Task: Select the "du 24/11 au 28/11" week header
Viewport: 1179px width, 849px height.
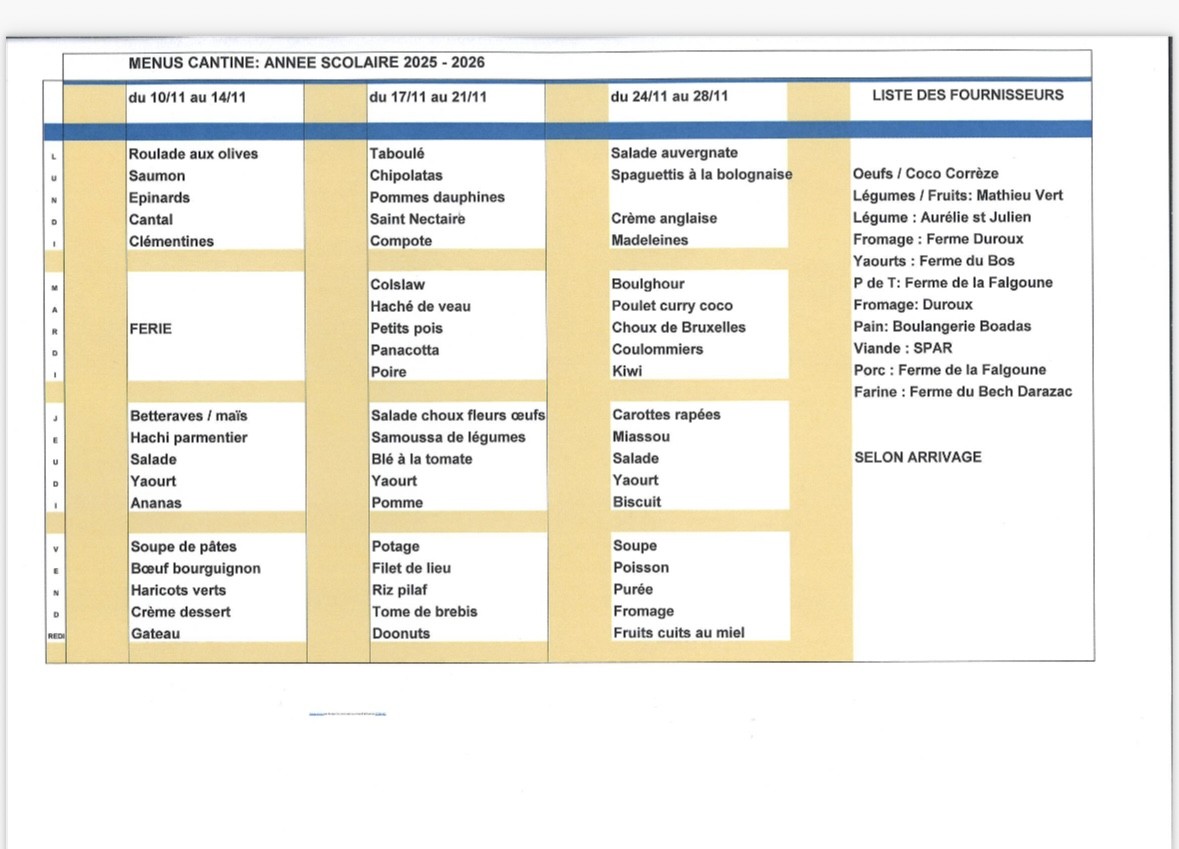Action: [669, 97]
